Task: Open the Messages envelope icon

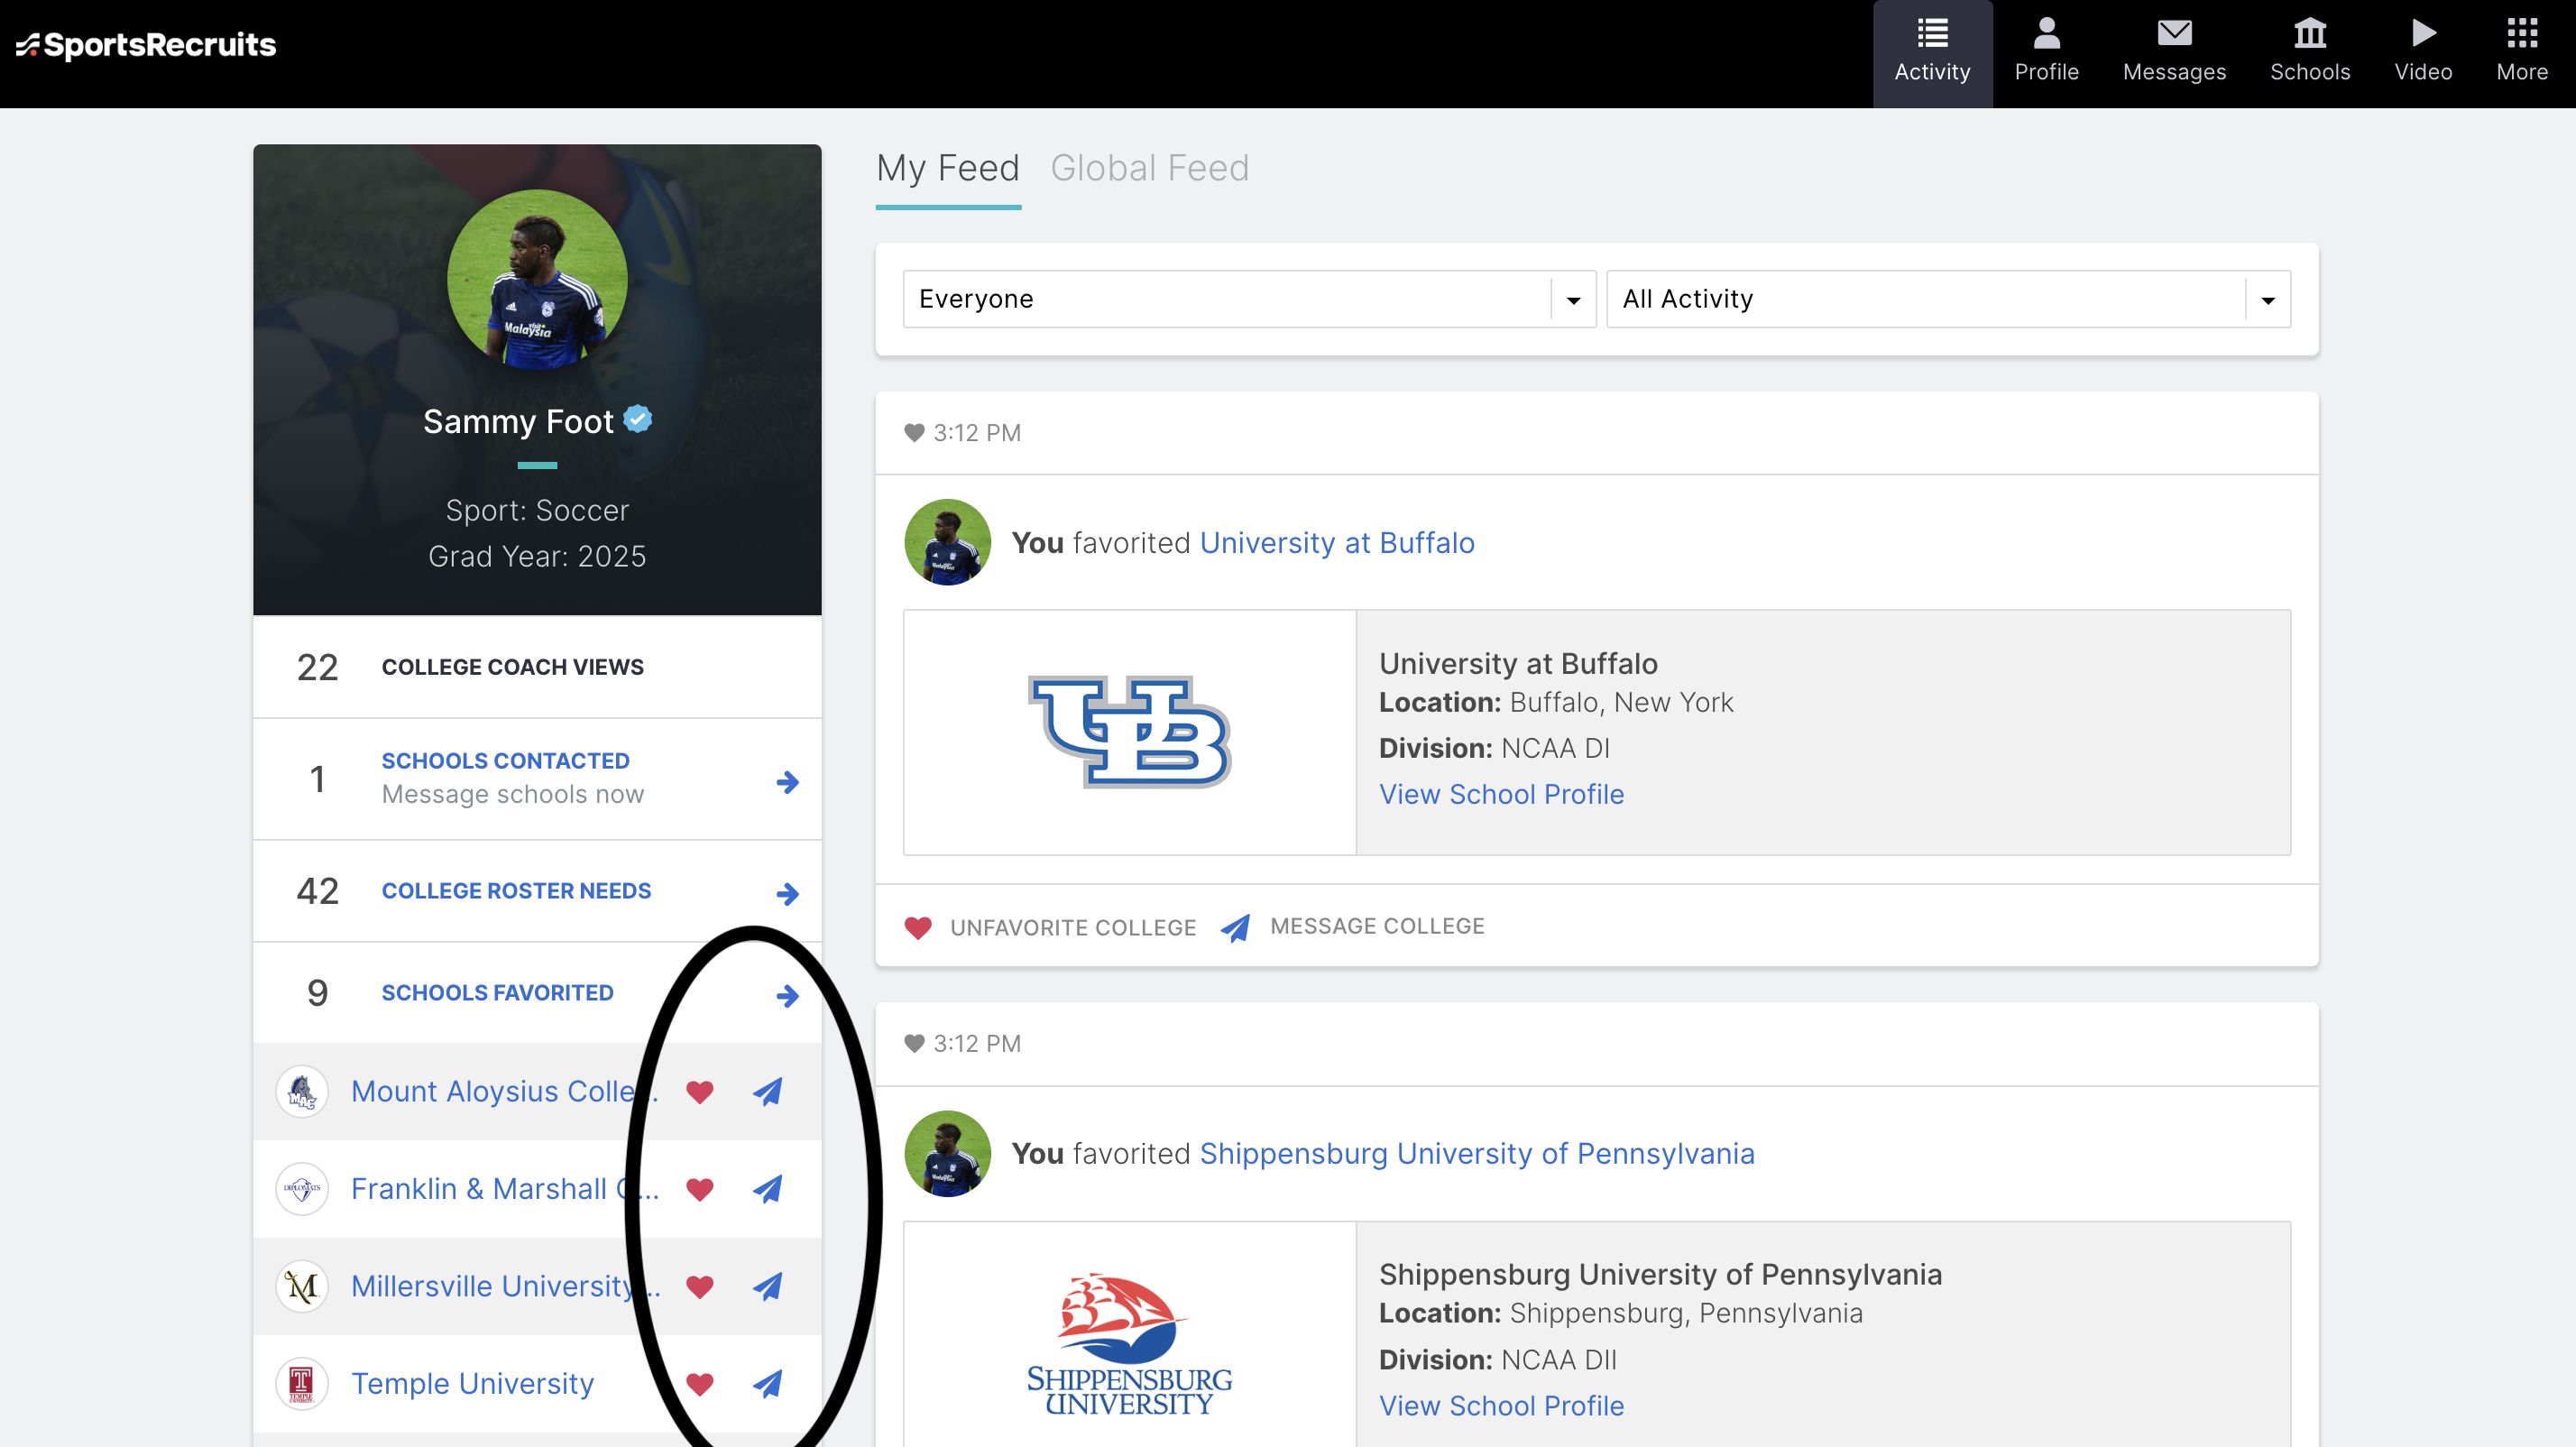Action: (2174, 33)
